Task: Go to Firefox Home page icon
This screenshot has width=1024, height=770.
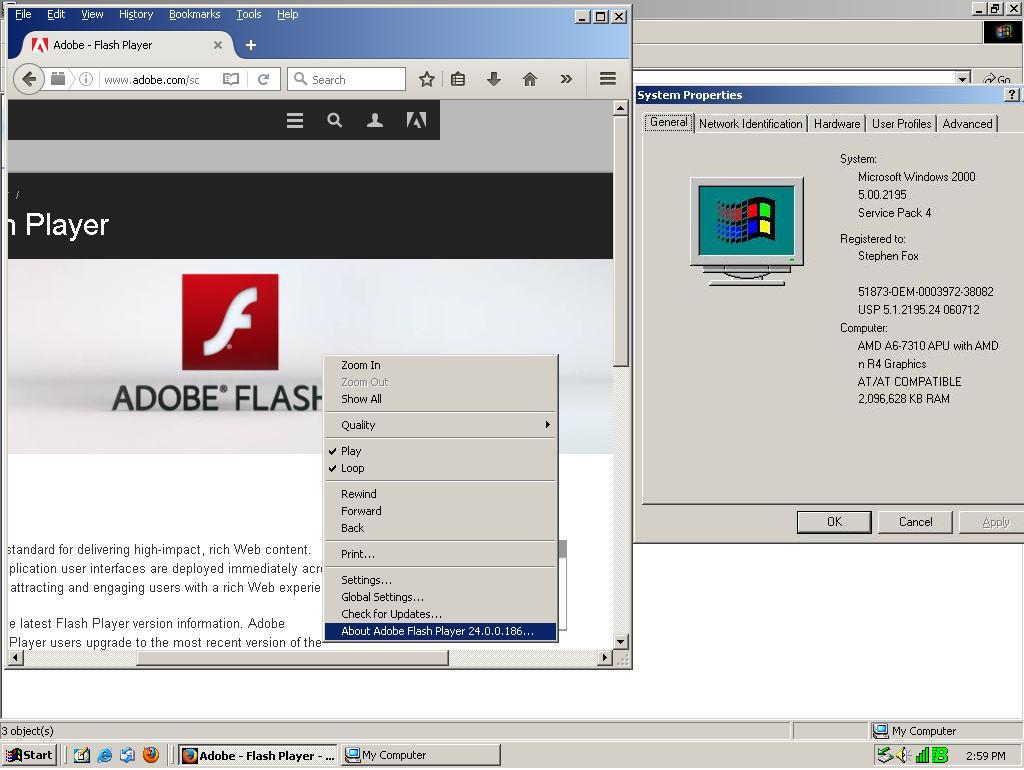Action: coord(530,80)
